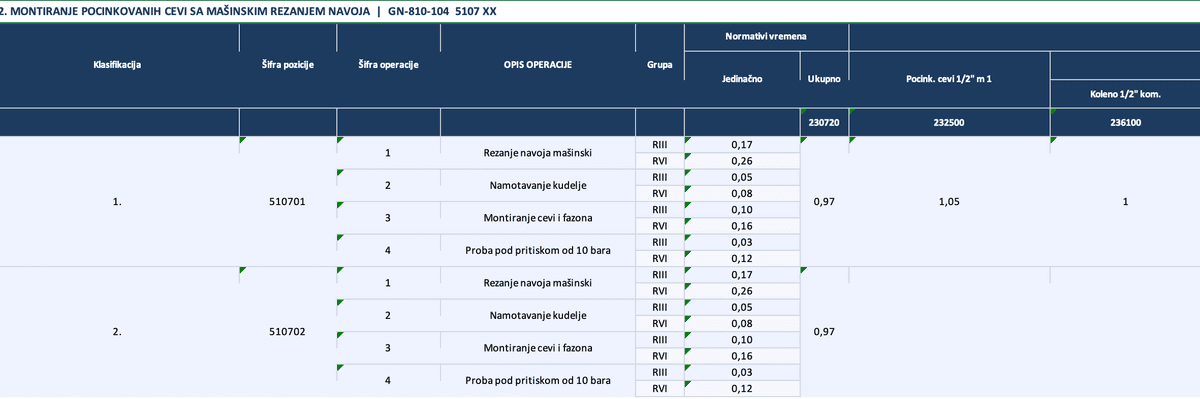The width and height of the screenshot is (1200, 399).
Task: Select operation code 4 in the 510701 block
Action: tap(388, 250)
